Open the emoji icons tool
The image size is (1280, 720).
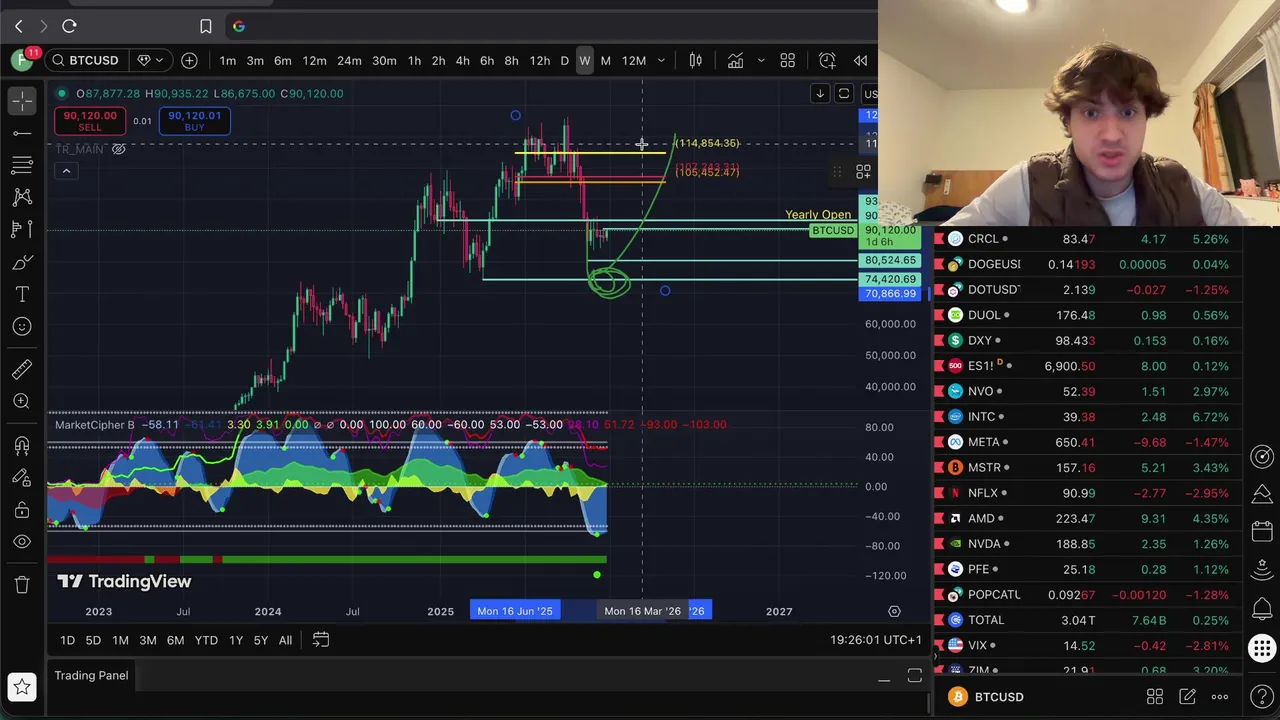pos(21,326)
